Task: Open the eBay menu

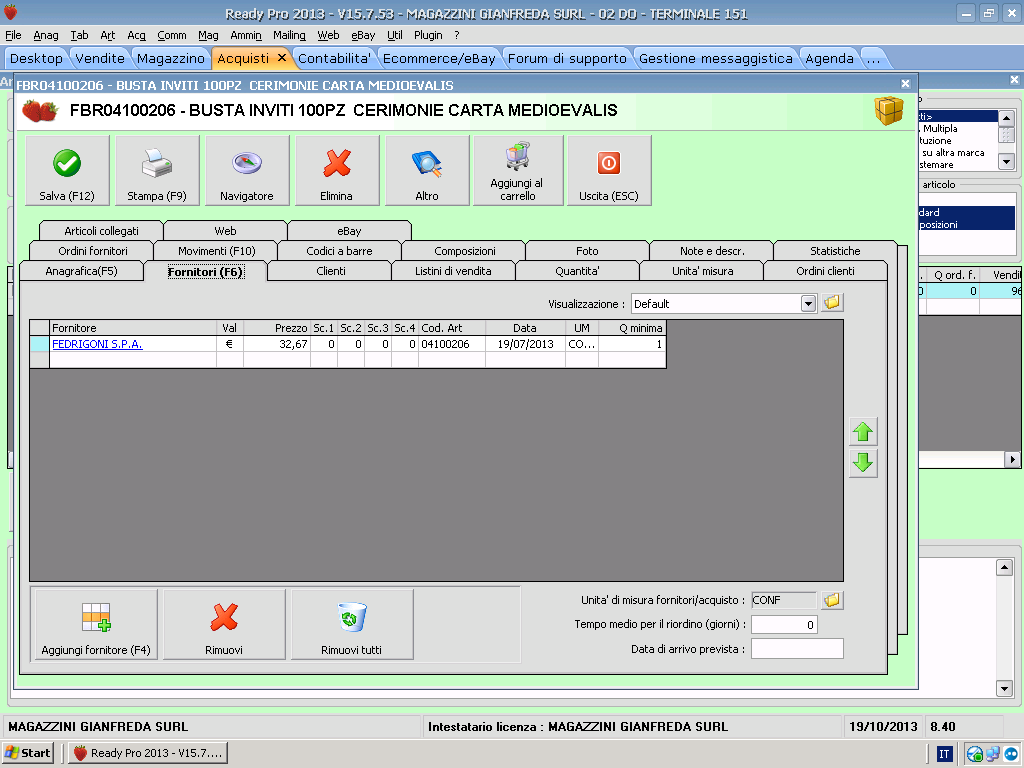Action: point(363,35)
